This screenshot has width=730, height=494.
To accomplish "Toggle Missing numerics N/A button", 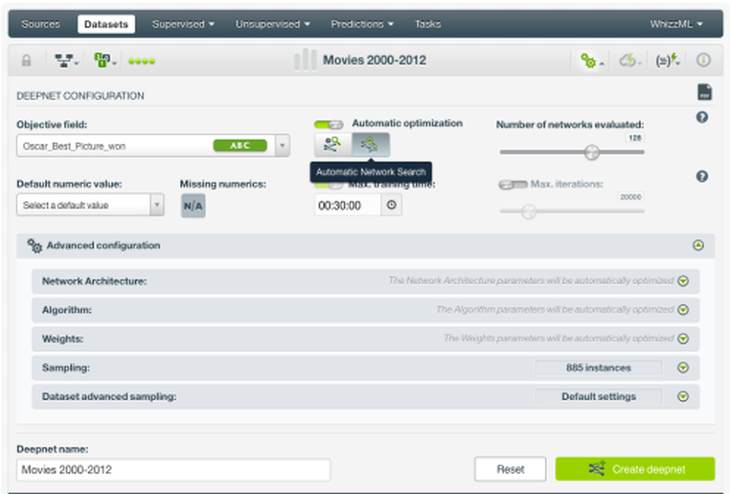I will click(x=193, y=206).
